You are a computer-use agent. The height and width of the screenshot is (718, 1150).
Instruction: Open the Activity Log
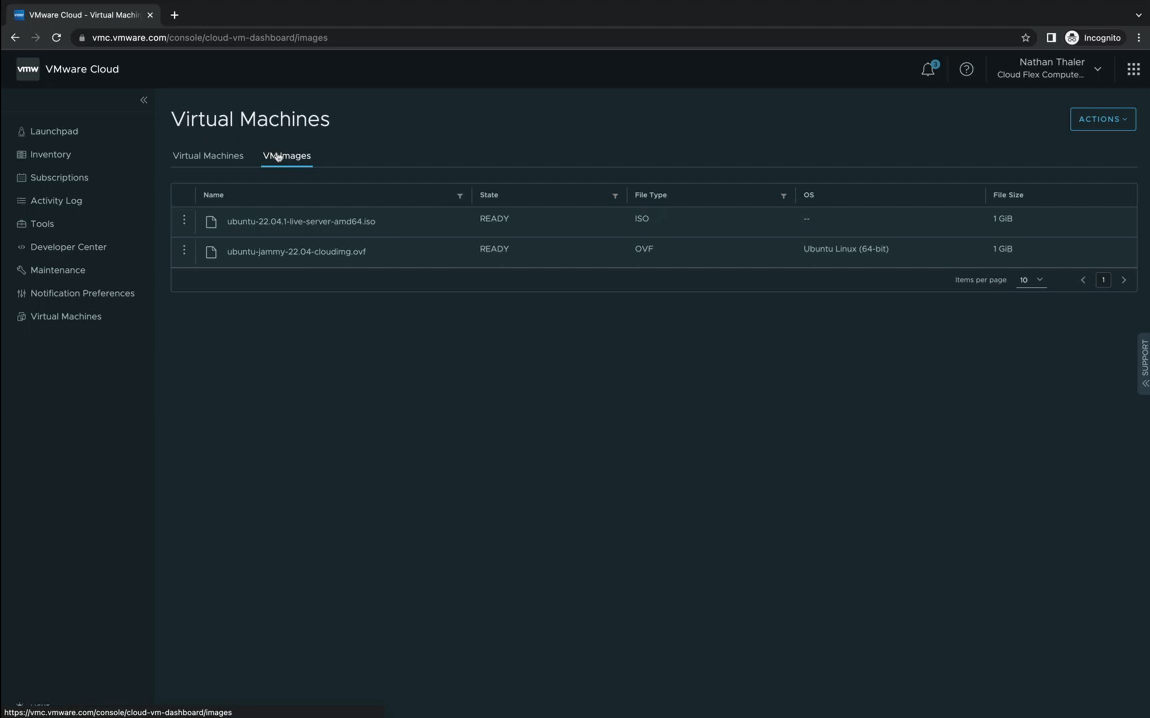click(56, 201)
